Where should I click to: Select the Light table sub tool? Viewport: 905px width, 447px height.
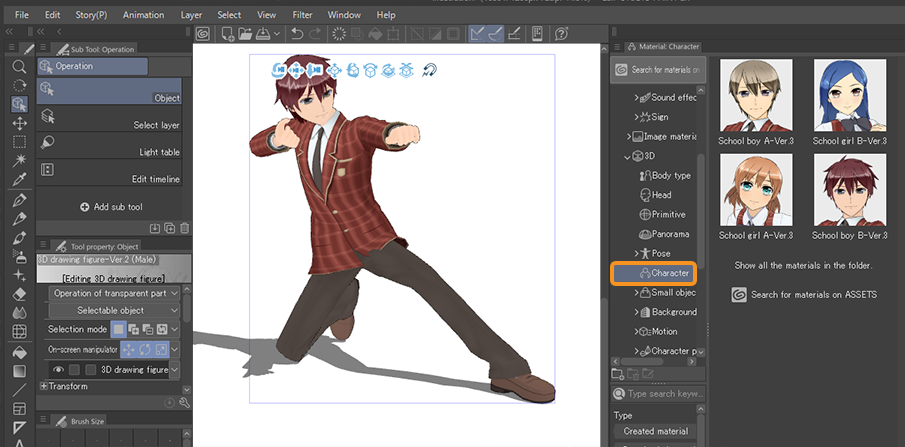coord(110,144)
